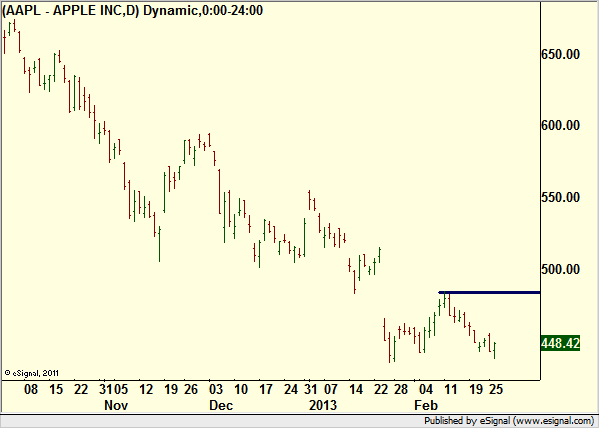Select the dark blue horizontal resistance line
The width and height of the screenshot is (599, 428).
click(489, 293)
